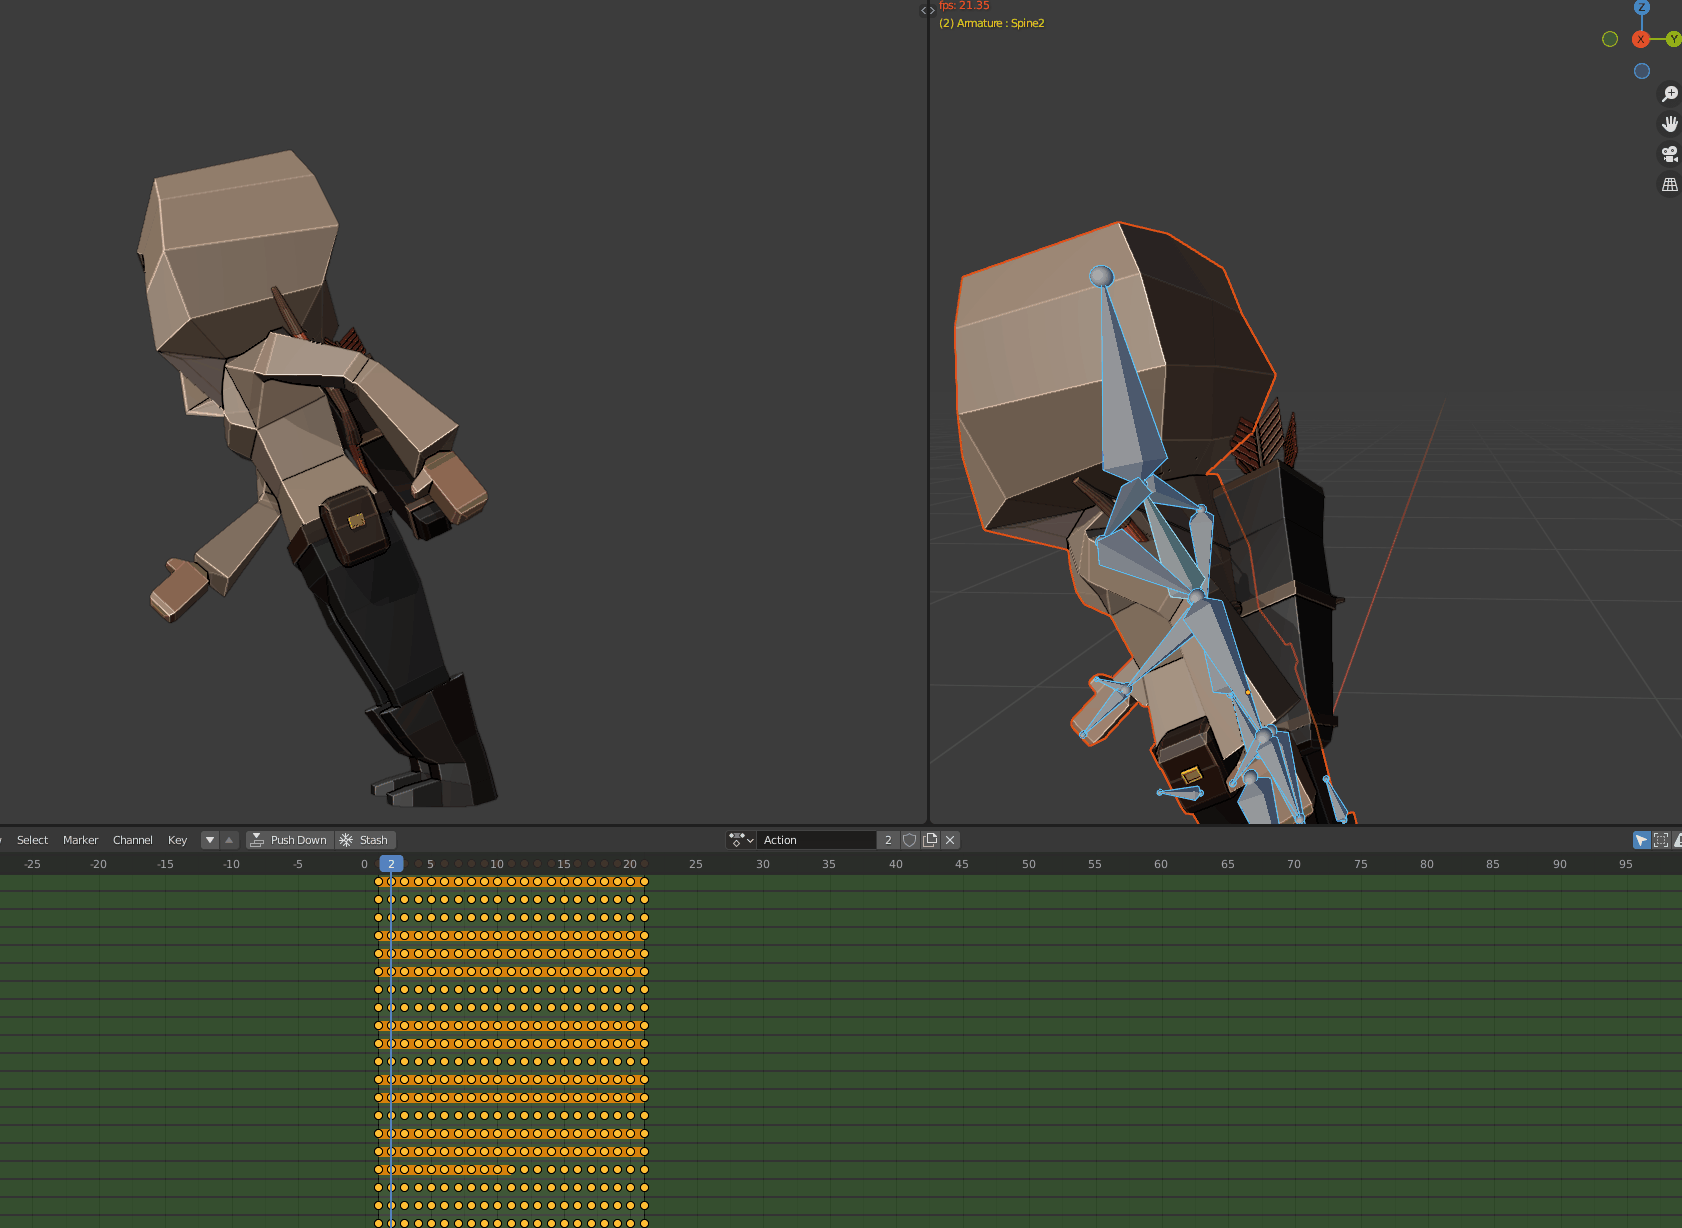Open the Channel menu
The height and width of the screenshot is (1228, 1682).
coord(132,840)
